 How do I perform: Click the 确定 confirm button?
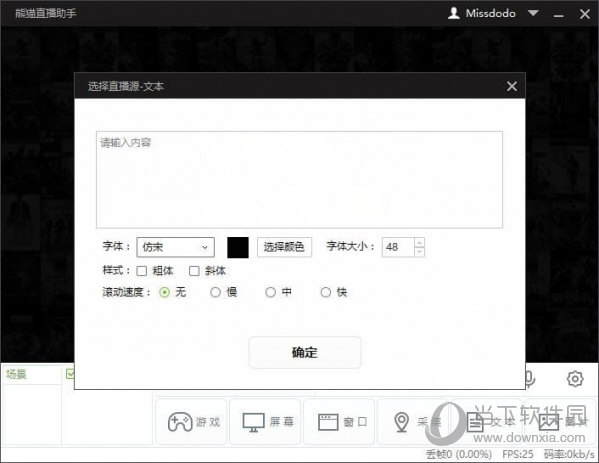pyautogui.click(x=304, y=352)
